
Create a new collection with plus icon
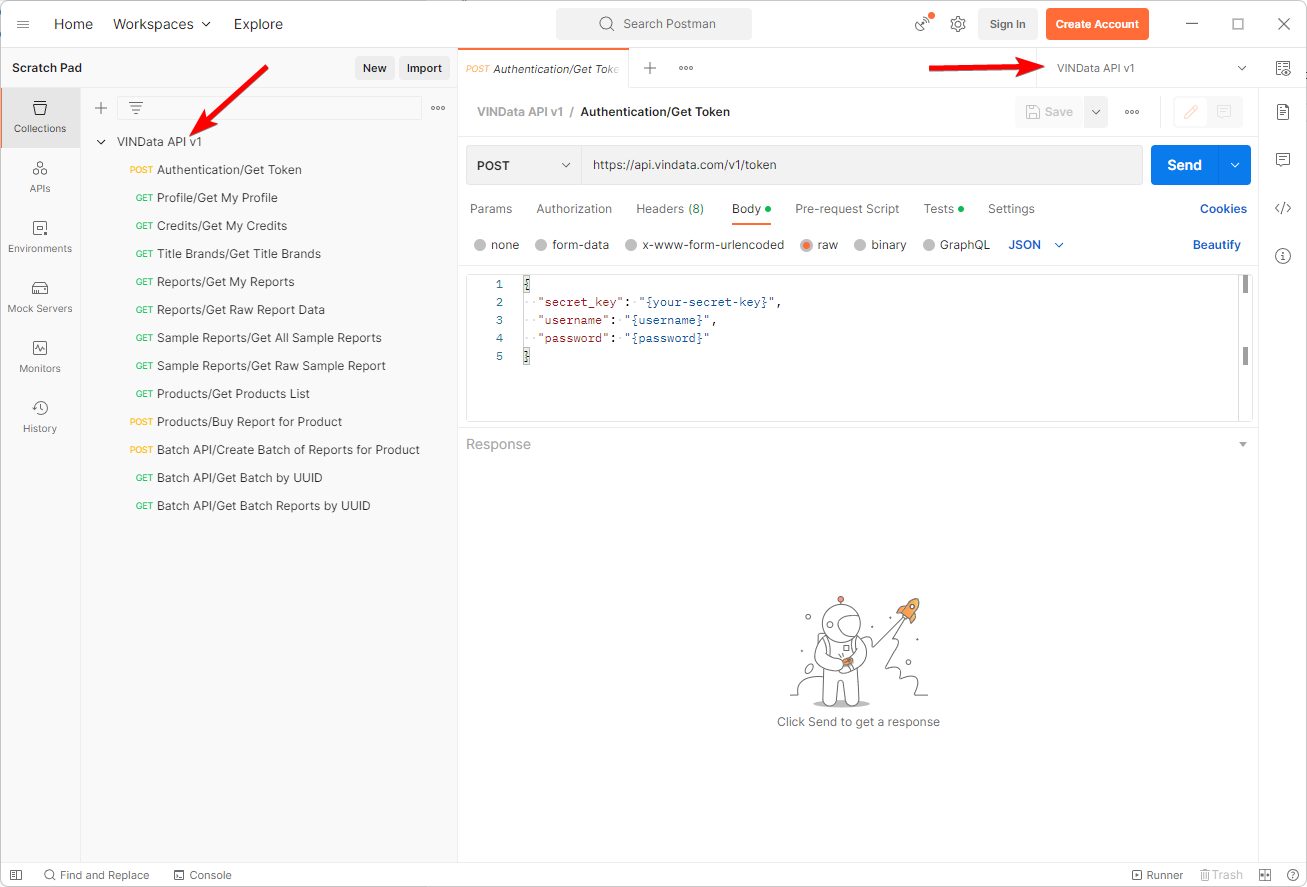point(101,108)
